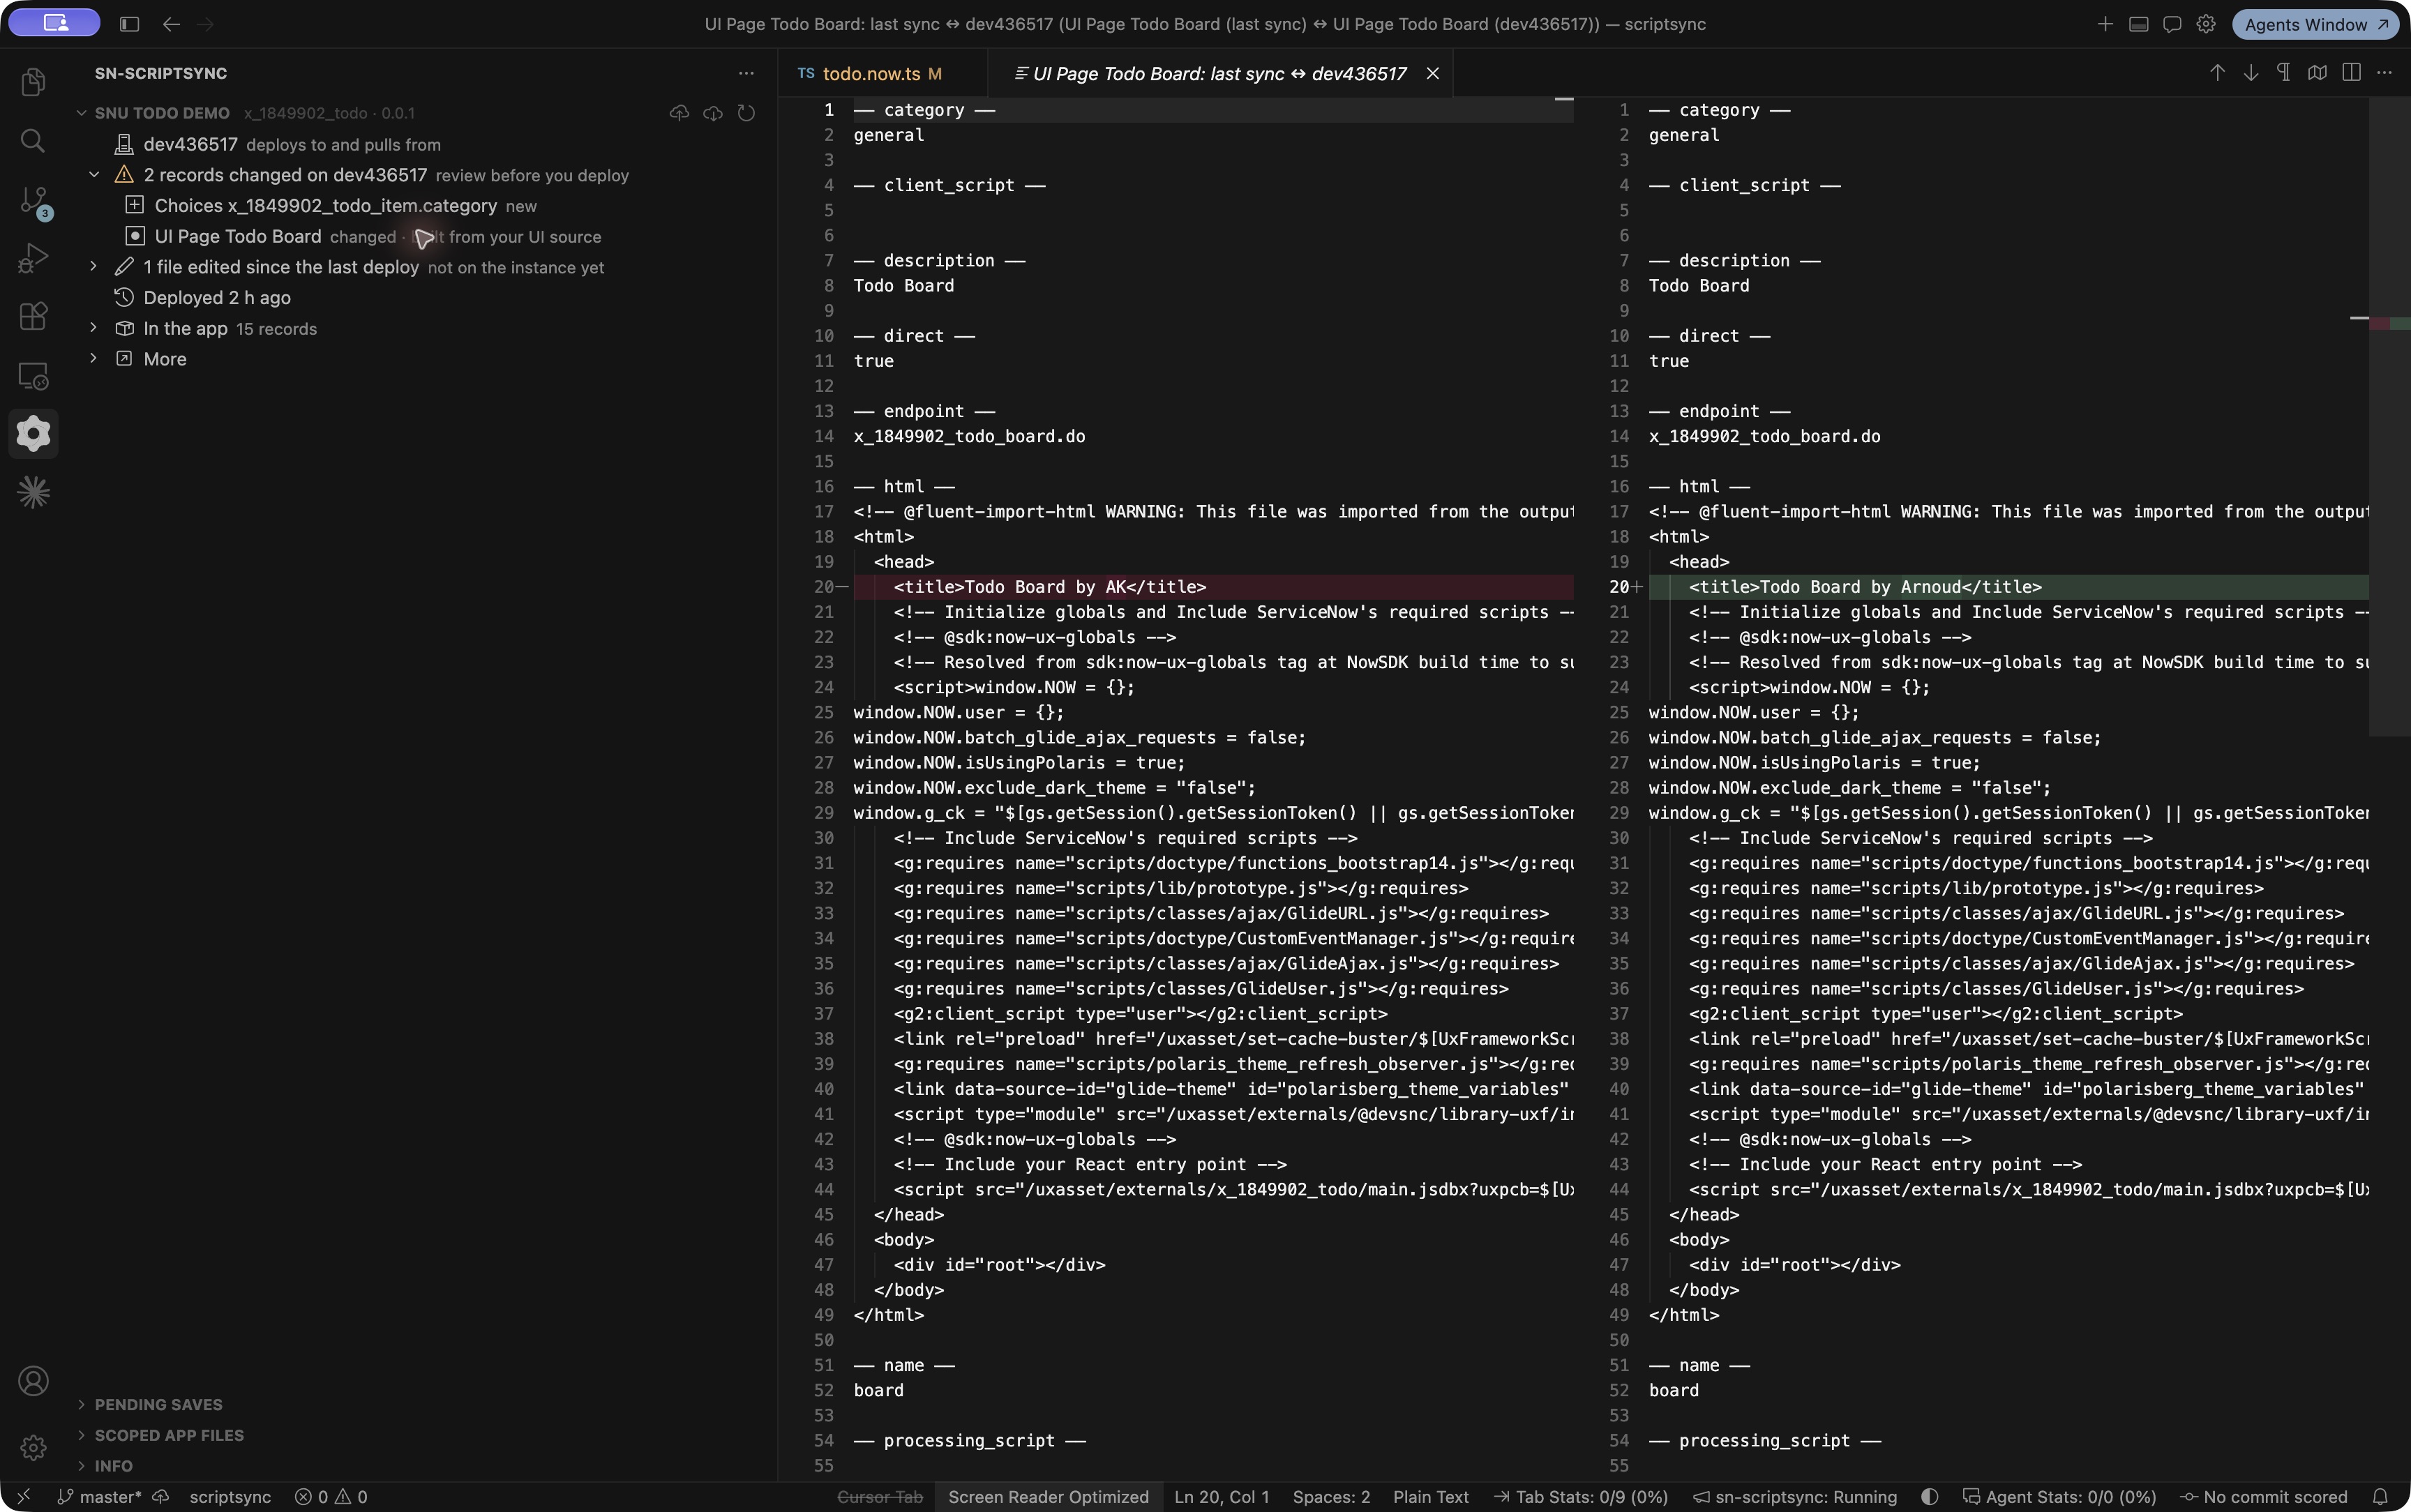This screenshot has height=1512, width=2411.
Task: Click master branch in status bar
Action: pyautogui.click(x=99, y=1497)
